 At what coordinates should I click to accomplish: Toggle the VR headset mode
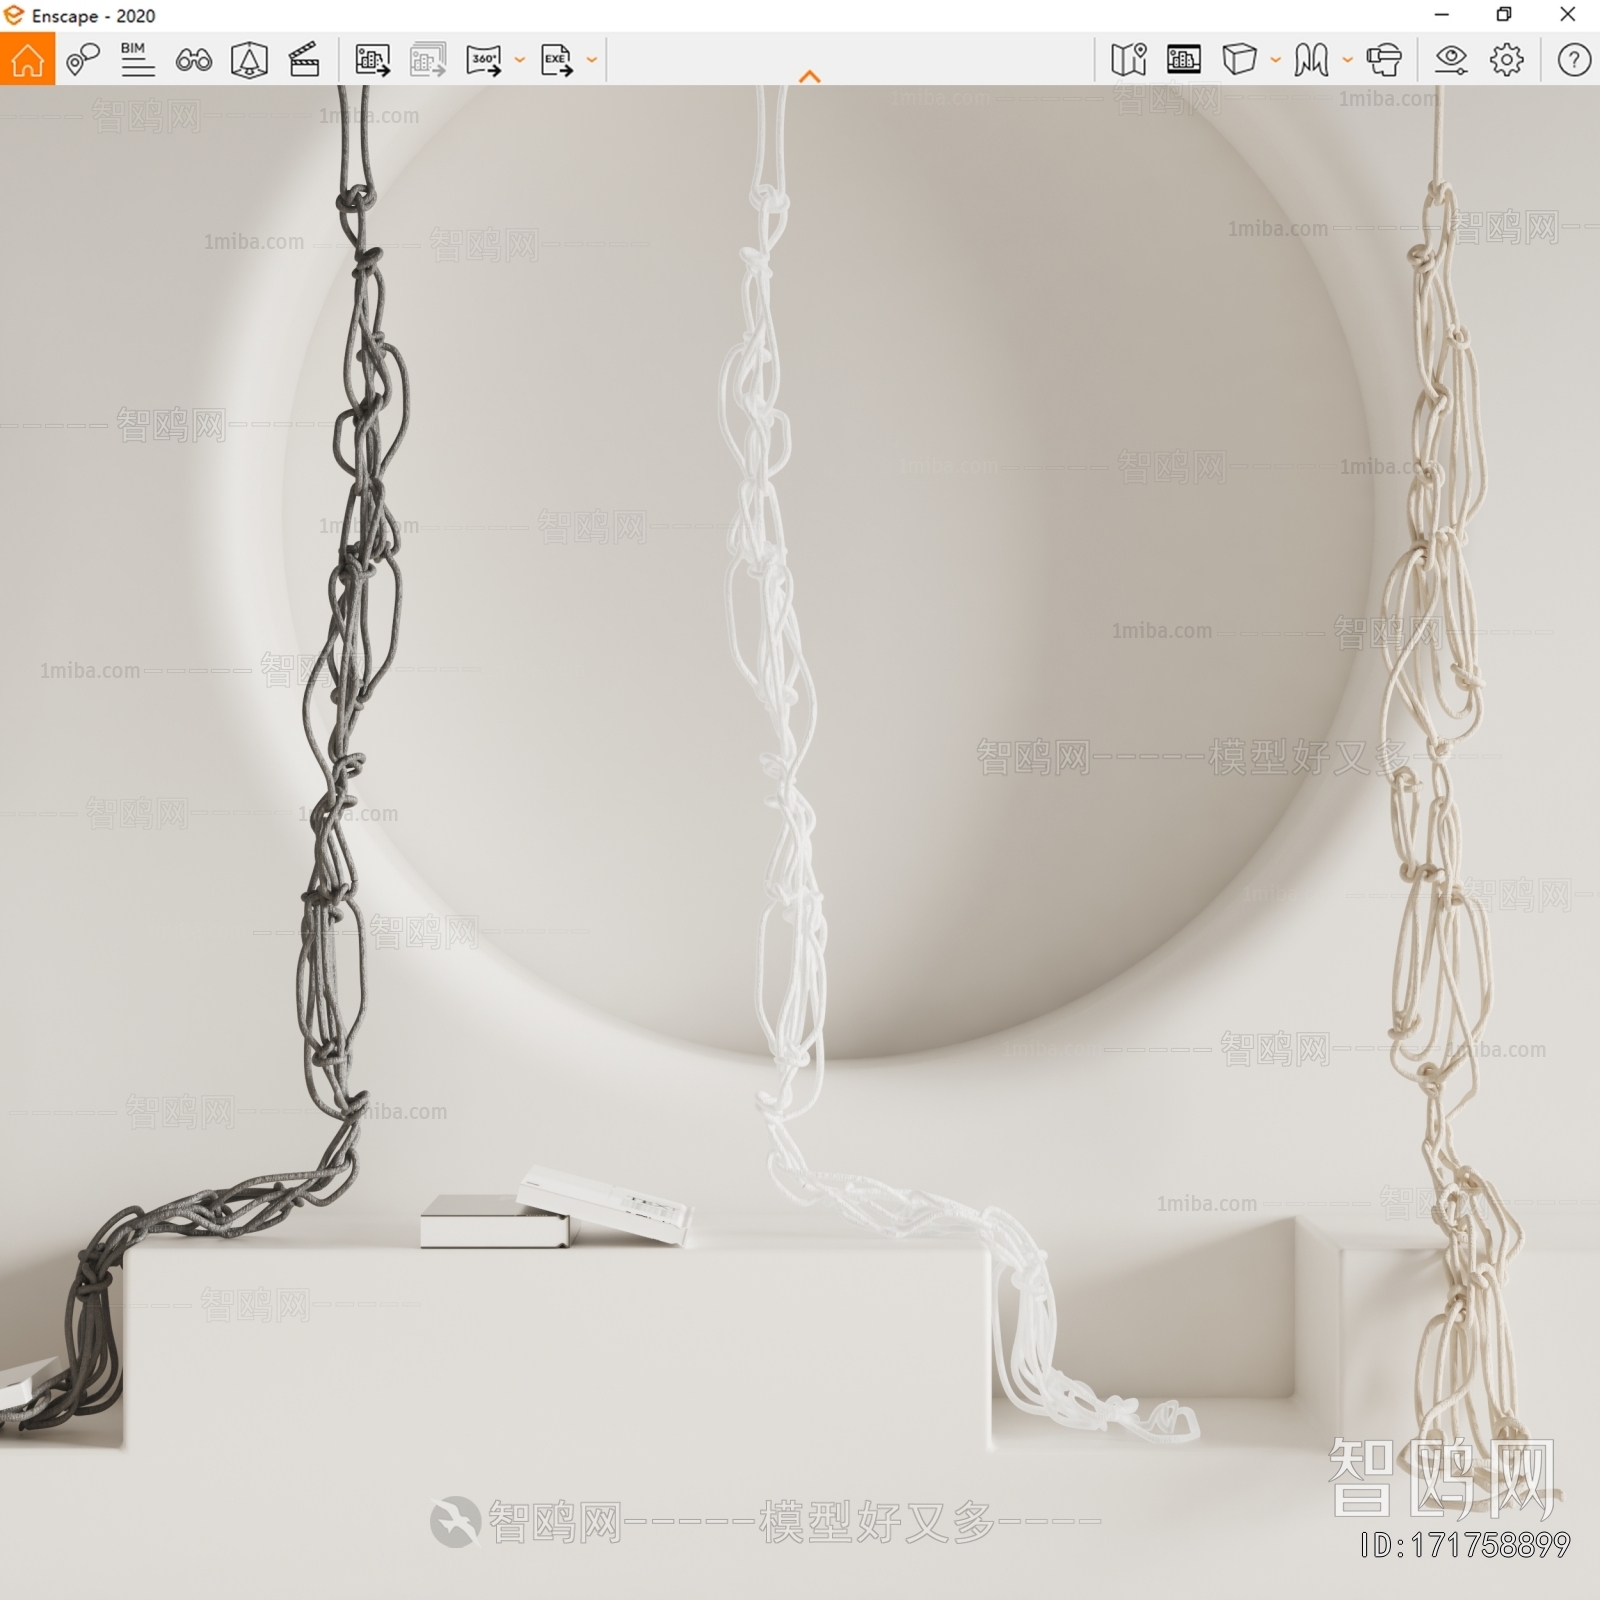(x=1384, y=60)
